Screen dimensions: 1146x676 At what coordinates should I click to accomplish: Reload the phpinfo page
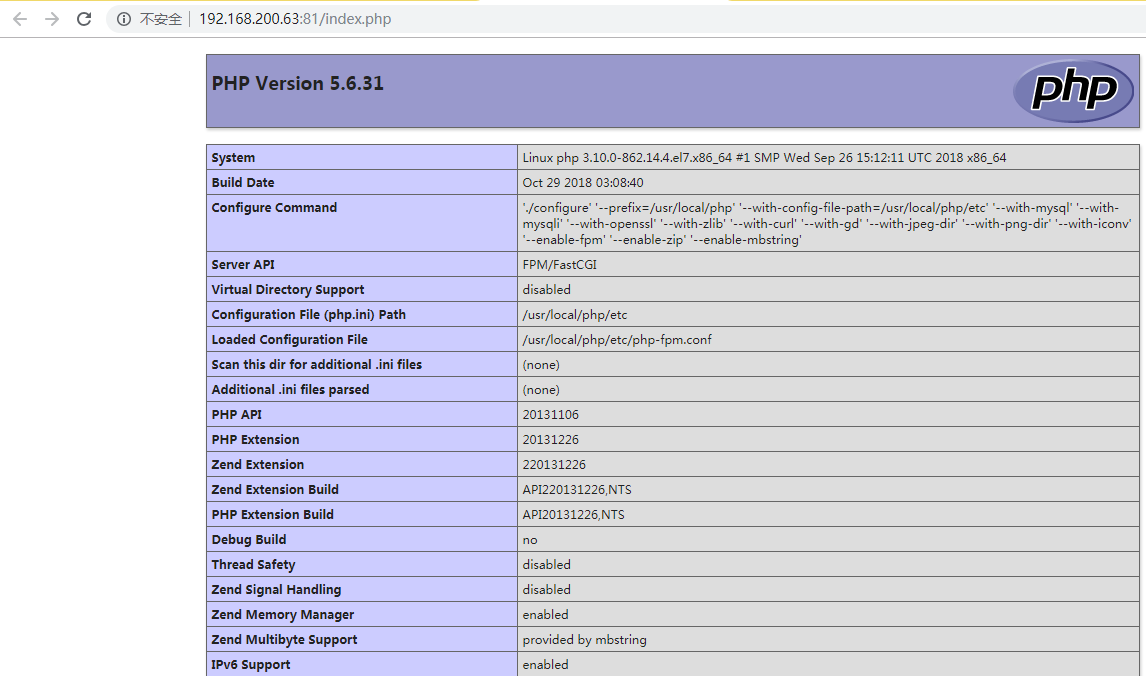coord(84,19)
